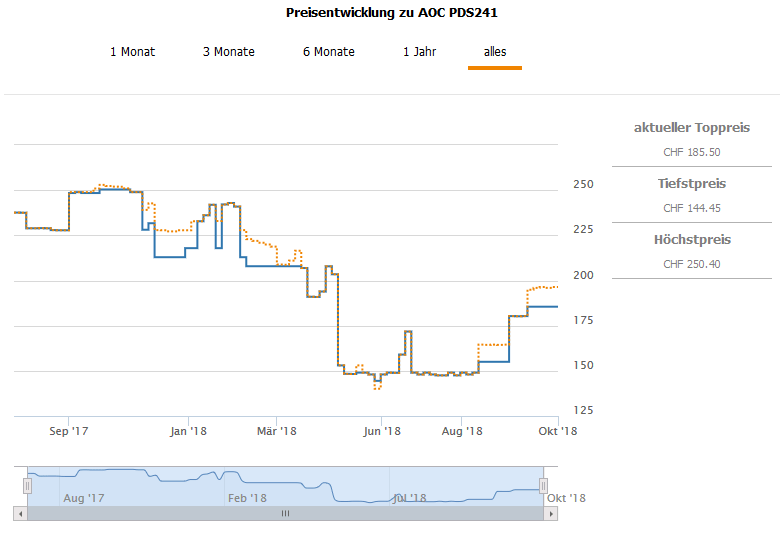Click the CHF 144.45 lowest price value
The image size is (781, 534).
point(692,208)
